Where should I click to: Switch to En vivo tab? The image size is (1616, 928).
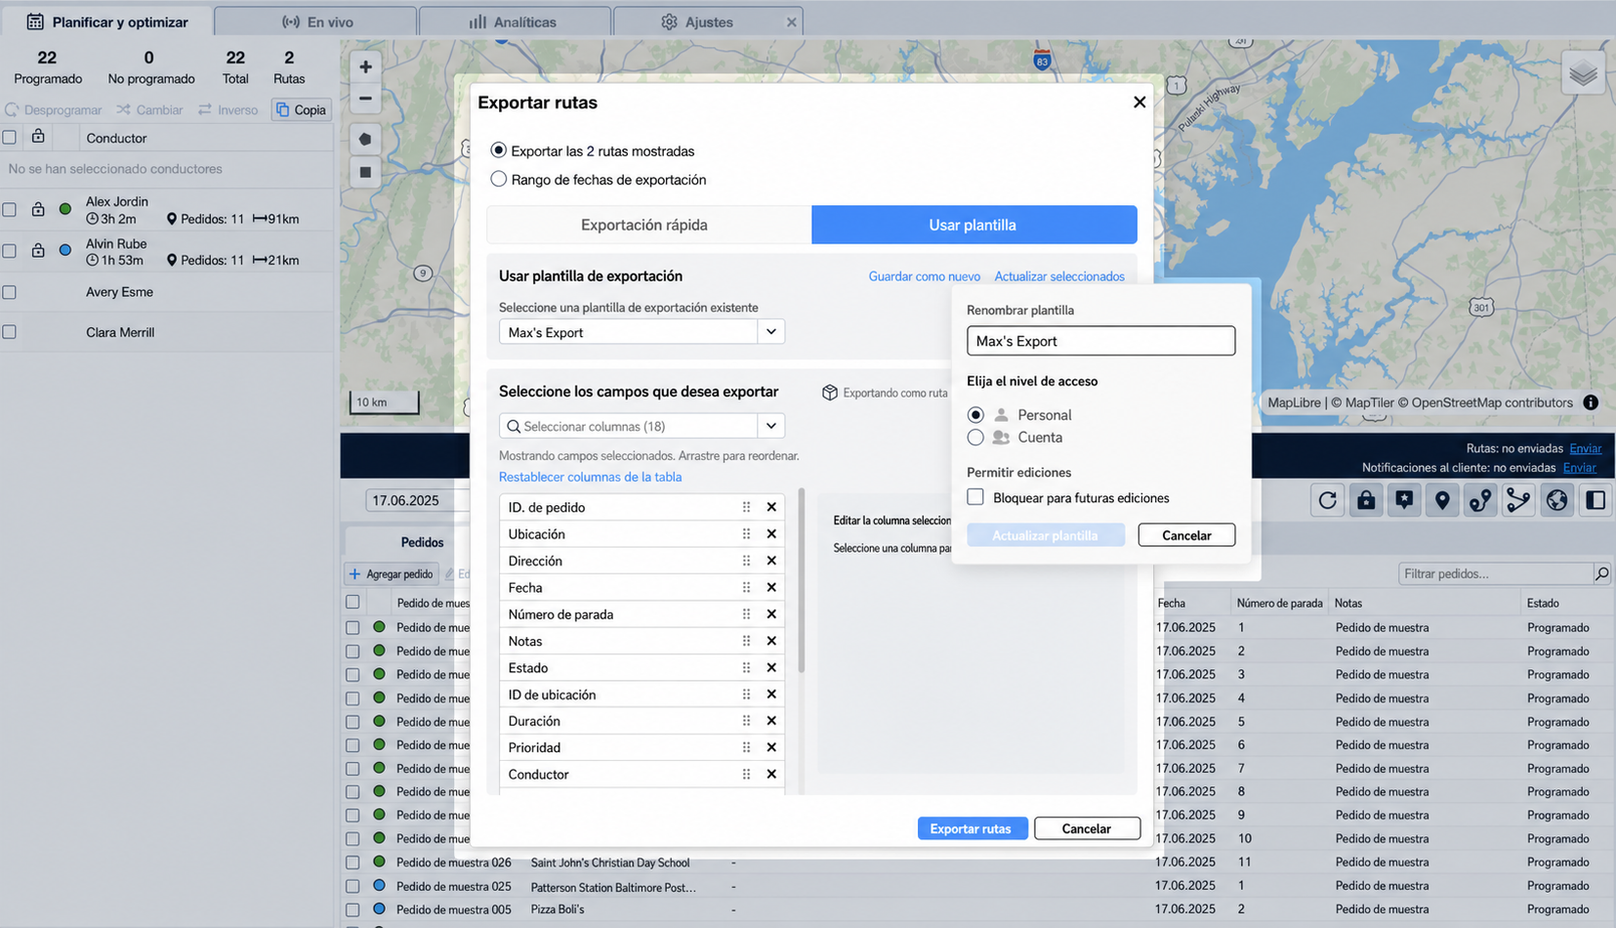pyautogui.click(x=316, y=22)
